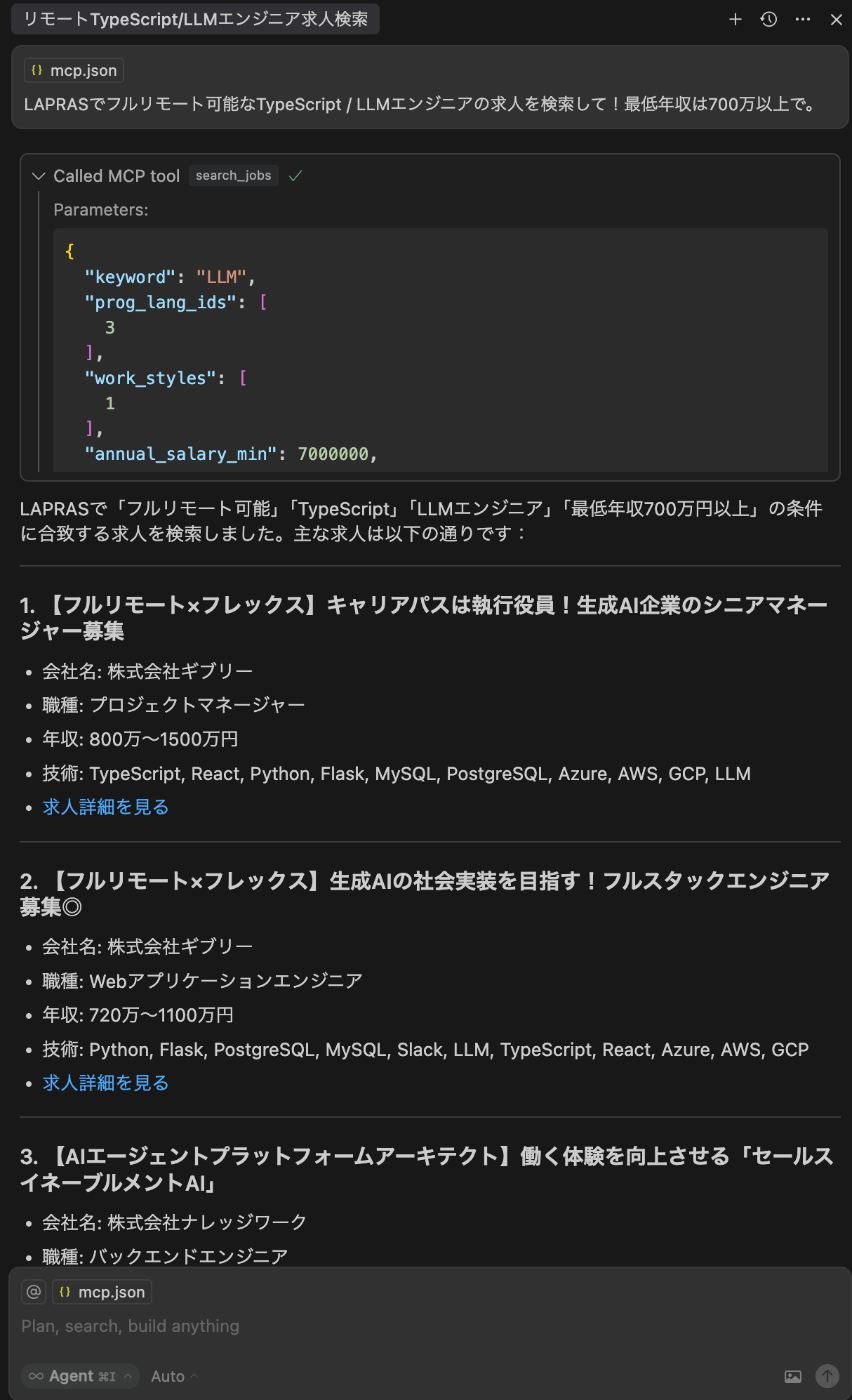852x1400 pixels.
Task: Select the リモートTypeScript/LLMエンジニア求人検索 tab
Action: click(x=195, y=19)
